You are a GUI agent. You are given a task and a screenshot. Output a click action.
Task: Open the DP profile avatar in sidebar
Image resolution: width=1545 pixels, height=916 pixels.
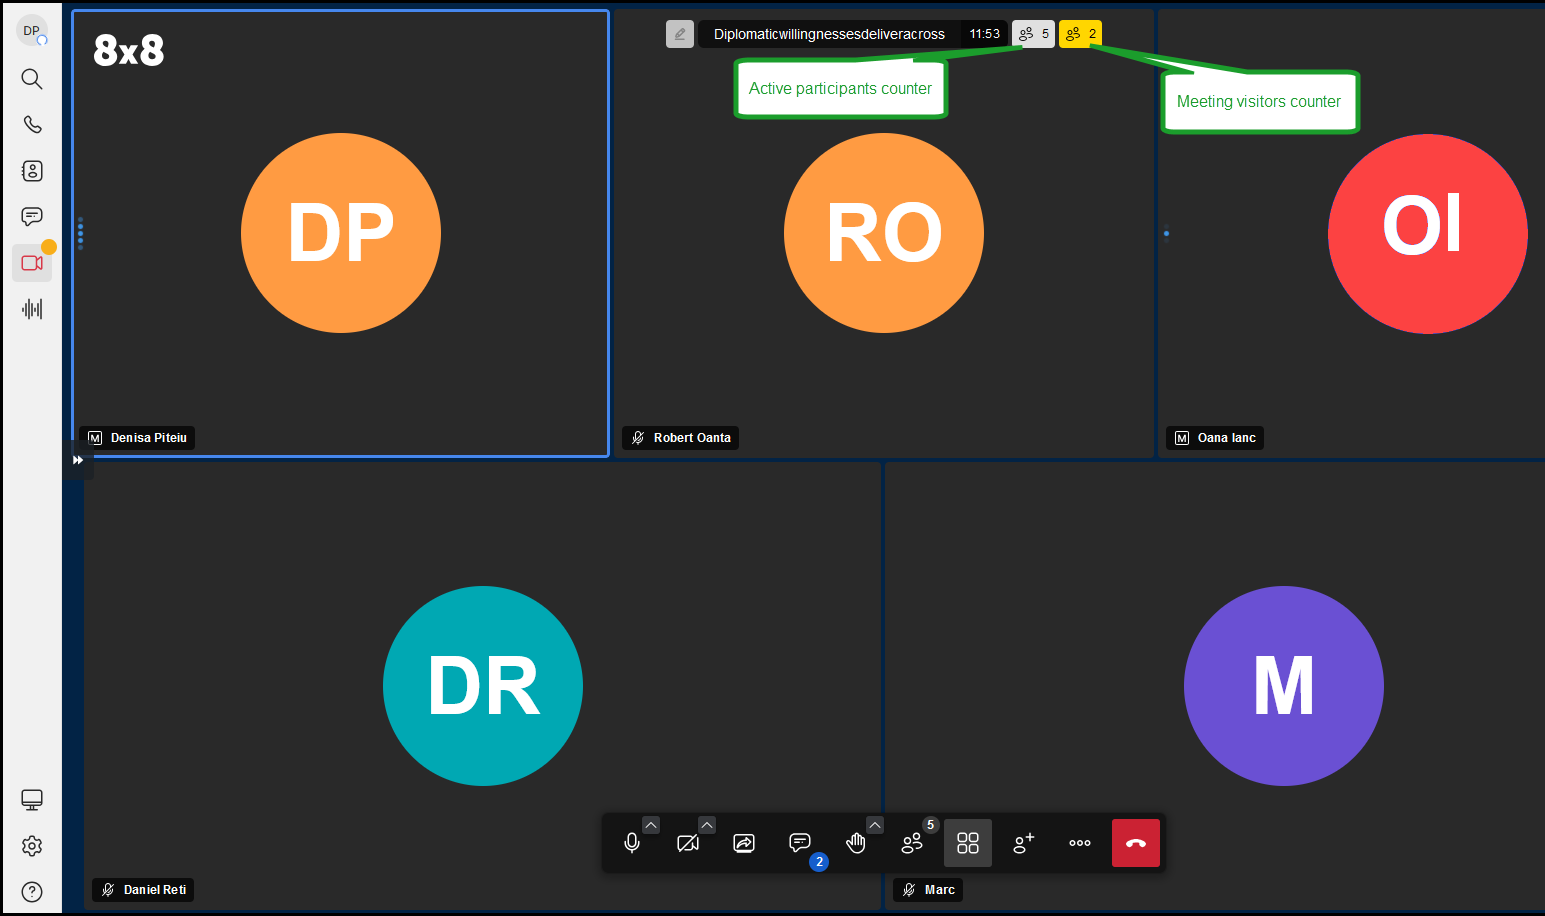click(32, 31)
